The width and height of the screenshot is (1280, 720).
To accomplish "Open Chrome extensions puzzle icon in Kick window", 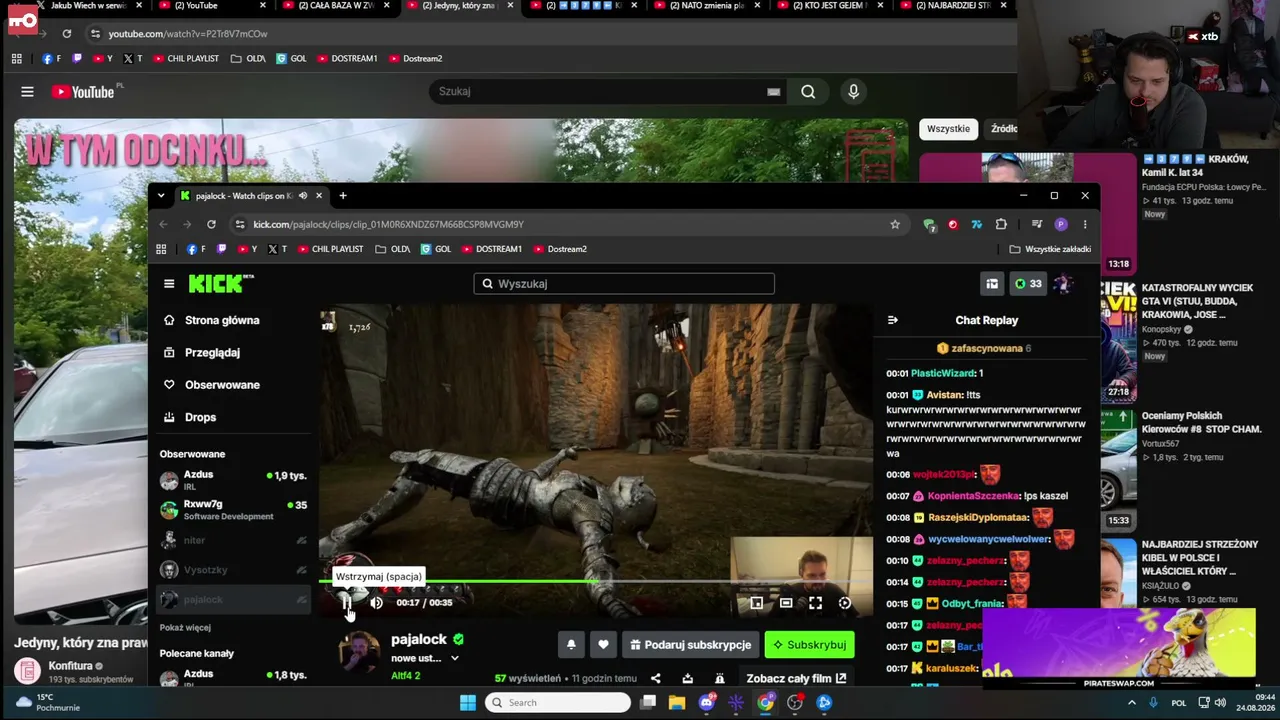I will click(1001, 225).
